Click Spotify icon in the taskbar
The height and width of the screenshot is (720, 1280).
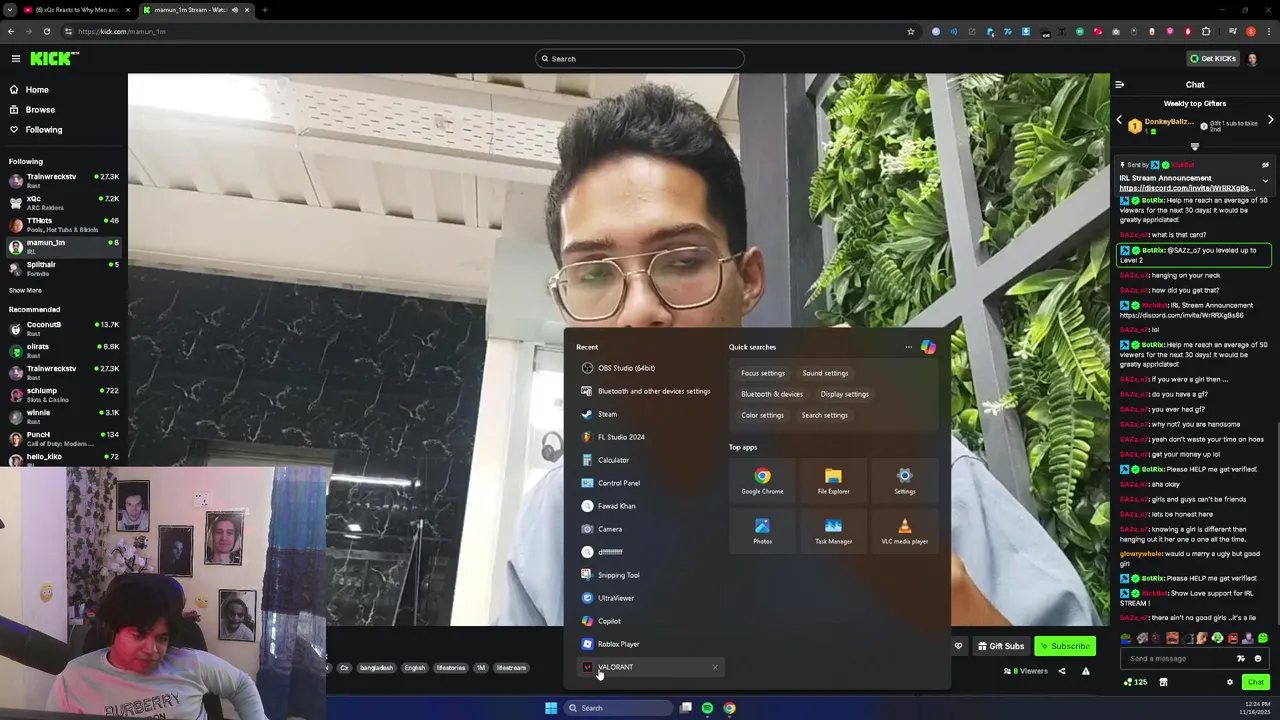point(707,708)
